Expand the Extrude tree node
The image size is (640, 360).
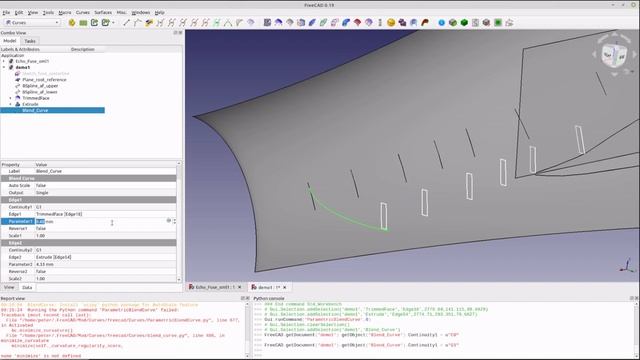click(x=11, y=104)
